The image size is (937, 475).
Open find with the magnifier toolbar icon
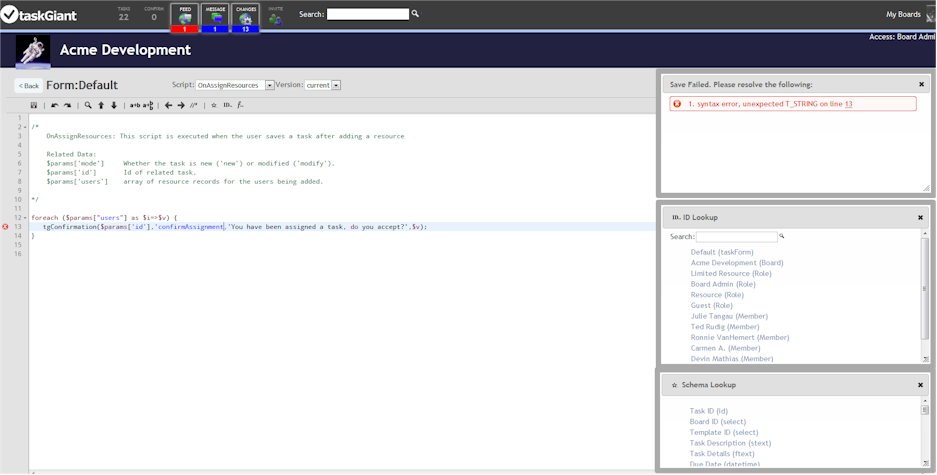pos(88,105)
